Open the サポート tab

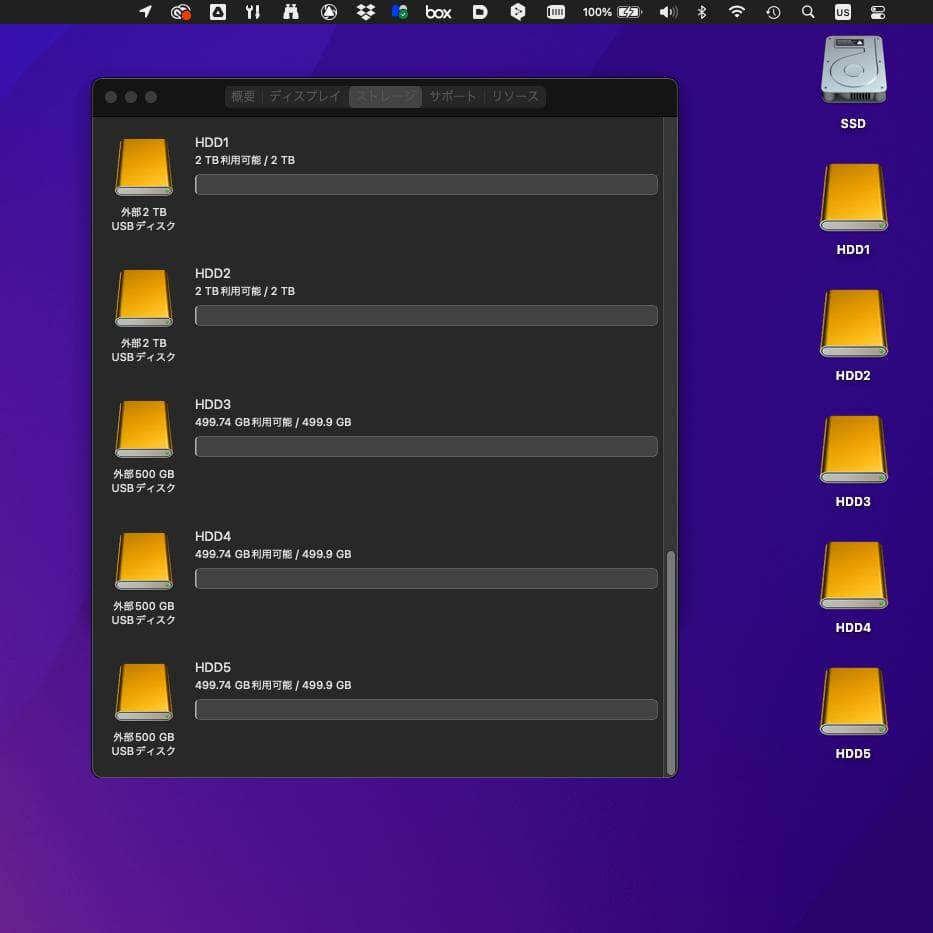point(452,96)
